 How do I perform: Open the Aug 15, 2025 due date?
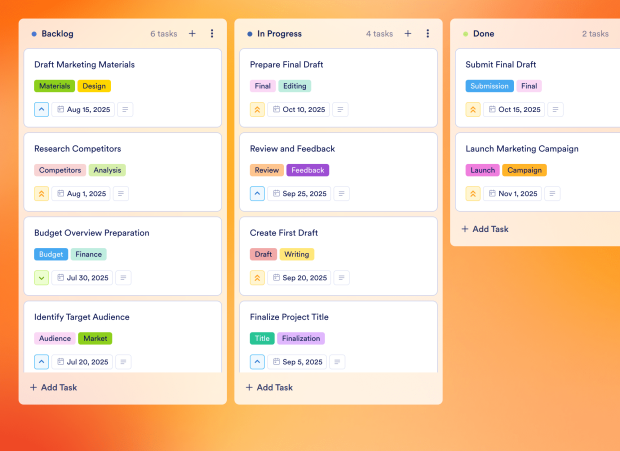click(x=83, y=110)
